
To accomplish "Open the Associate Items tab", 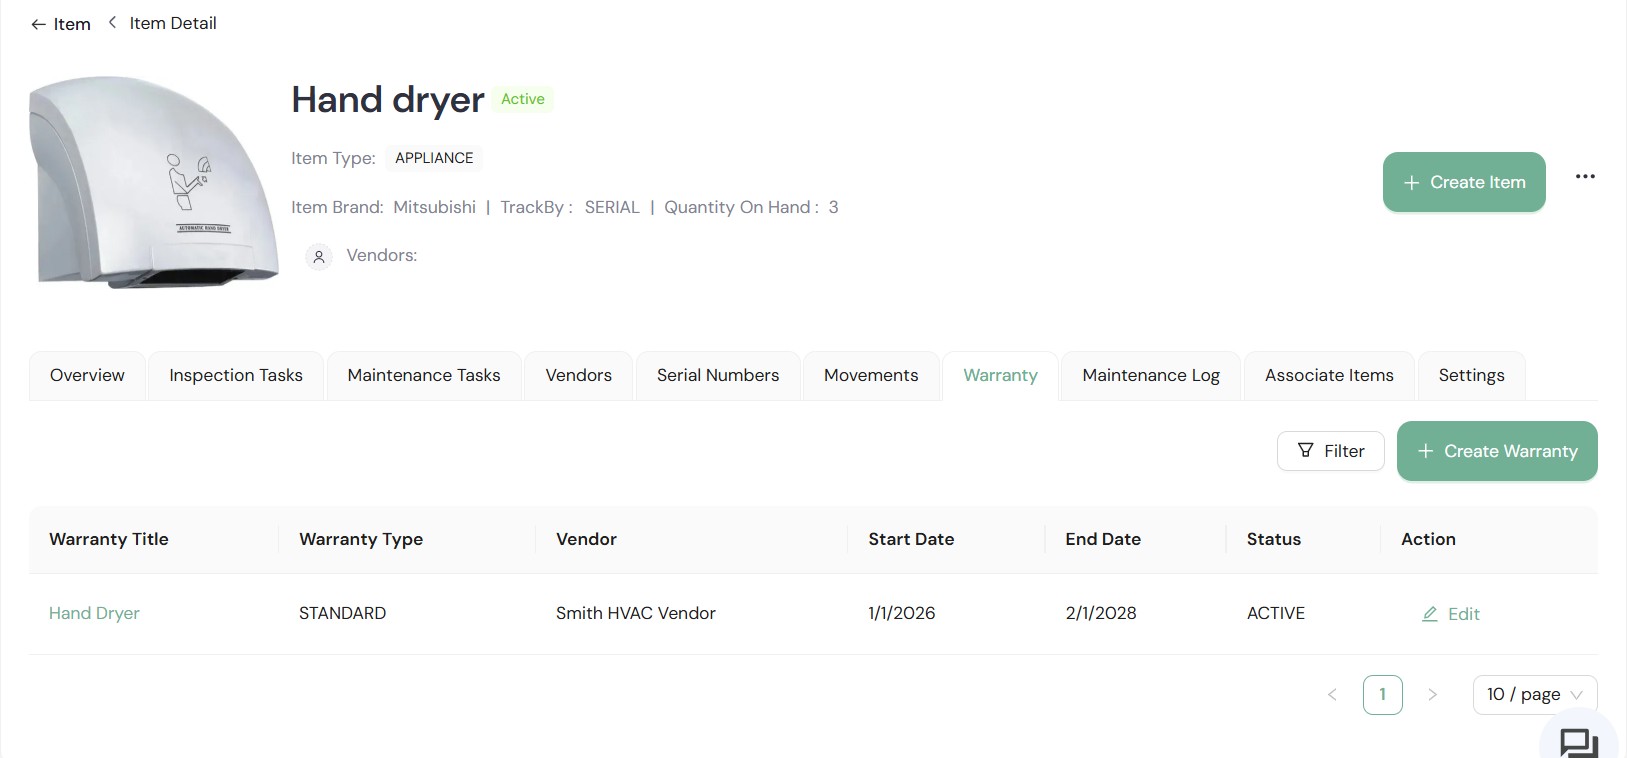I will 1329,375.
